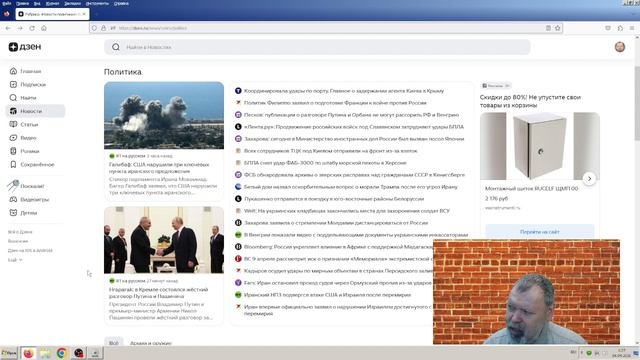640x360 pixels.
Task: Open Вакансии footer link
Action: point(18,241)
